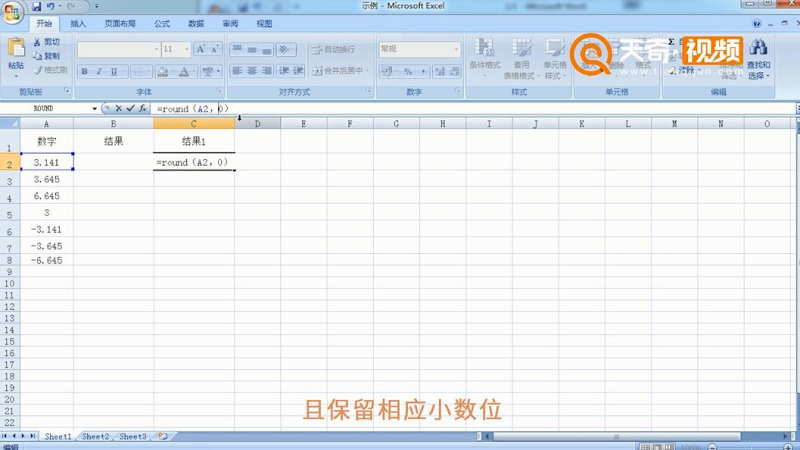Open Insert Function fx dialog

pos(143,108)
